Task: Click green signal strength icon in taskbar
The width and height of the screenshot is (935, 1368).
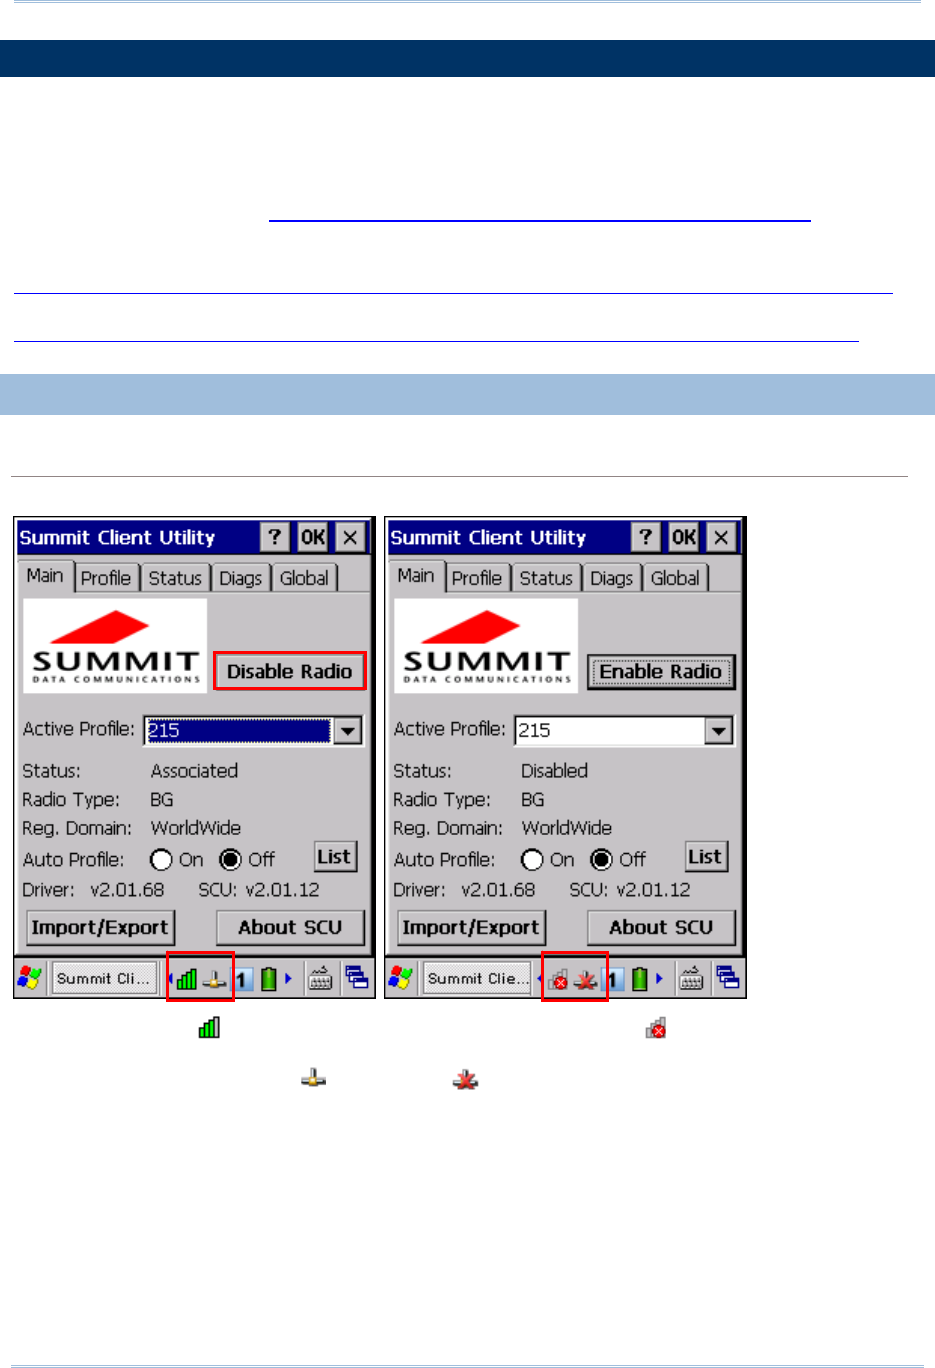Action: (187, 979)
